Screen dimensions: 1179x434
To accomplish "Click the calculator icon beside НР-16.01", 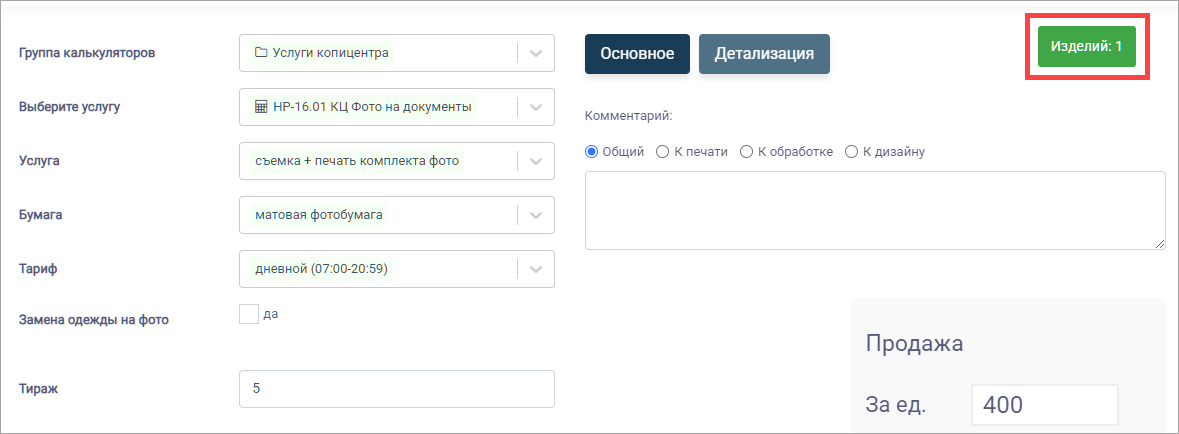I will tap(261, 108).
